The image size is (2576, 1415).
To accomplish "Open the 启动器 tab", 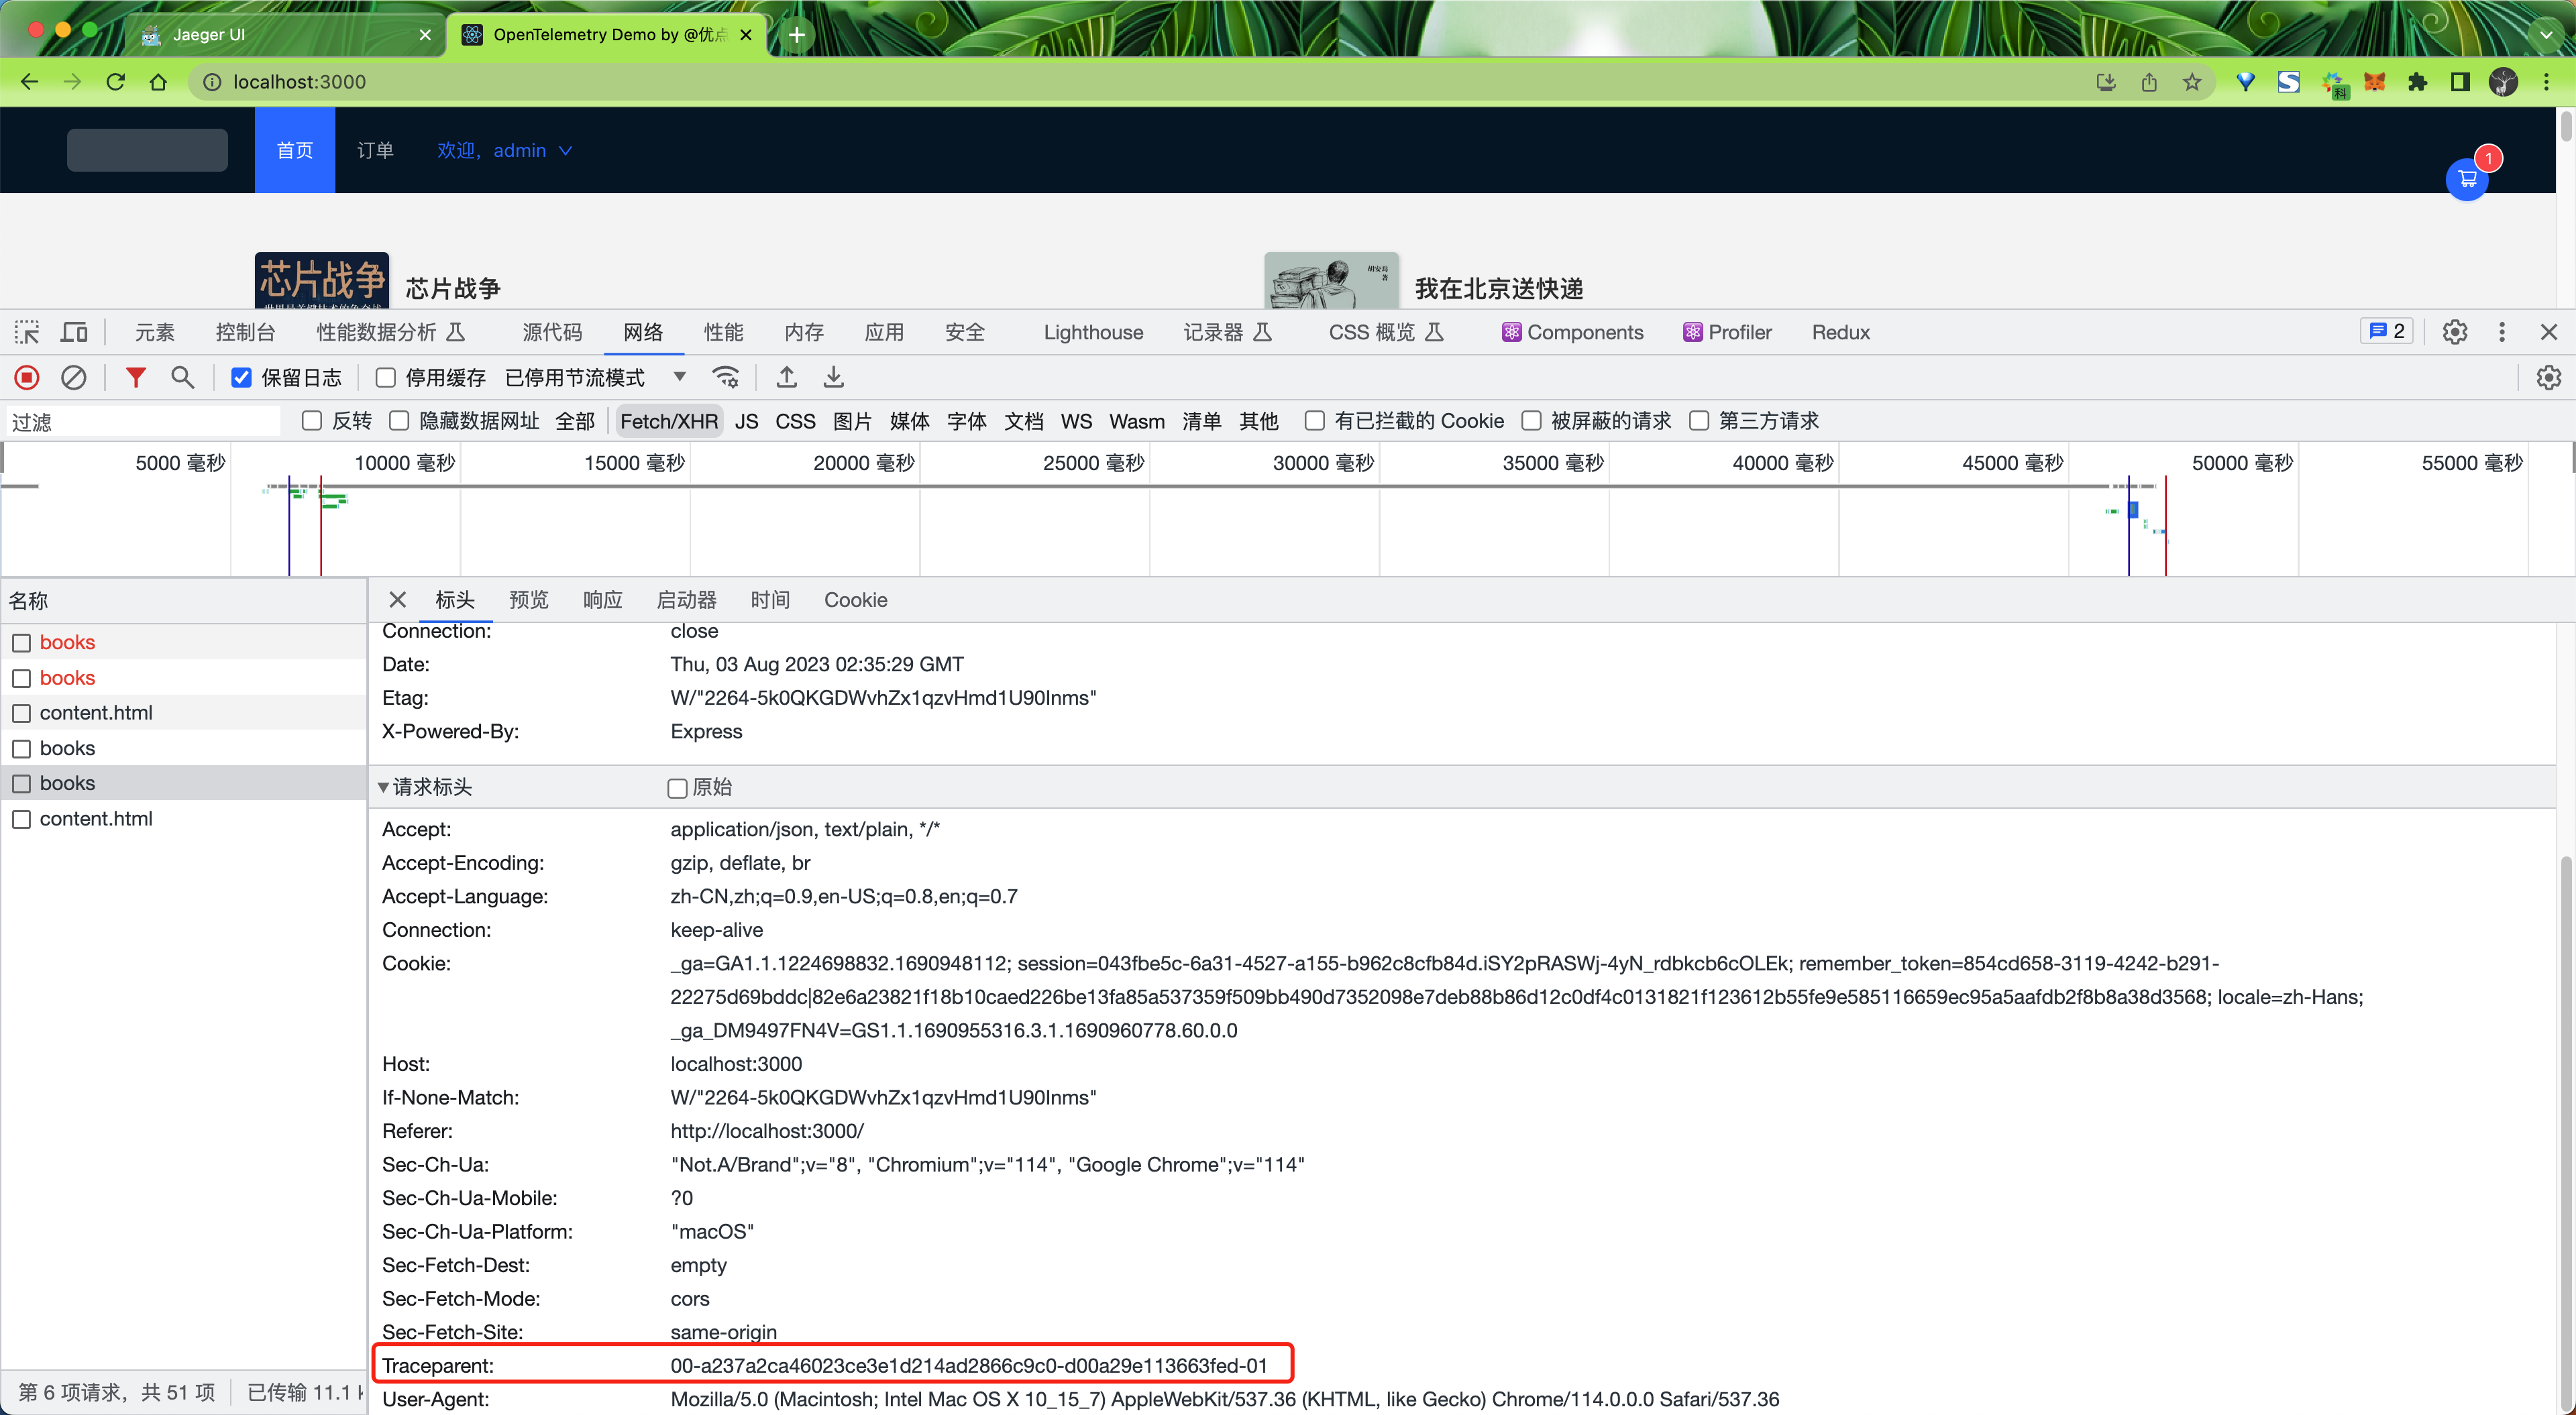I will [686, 599].
